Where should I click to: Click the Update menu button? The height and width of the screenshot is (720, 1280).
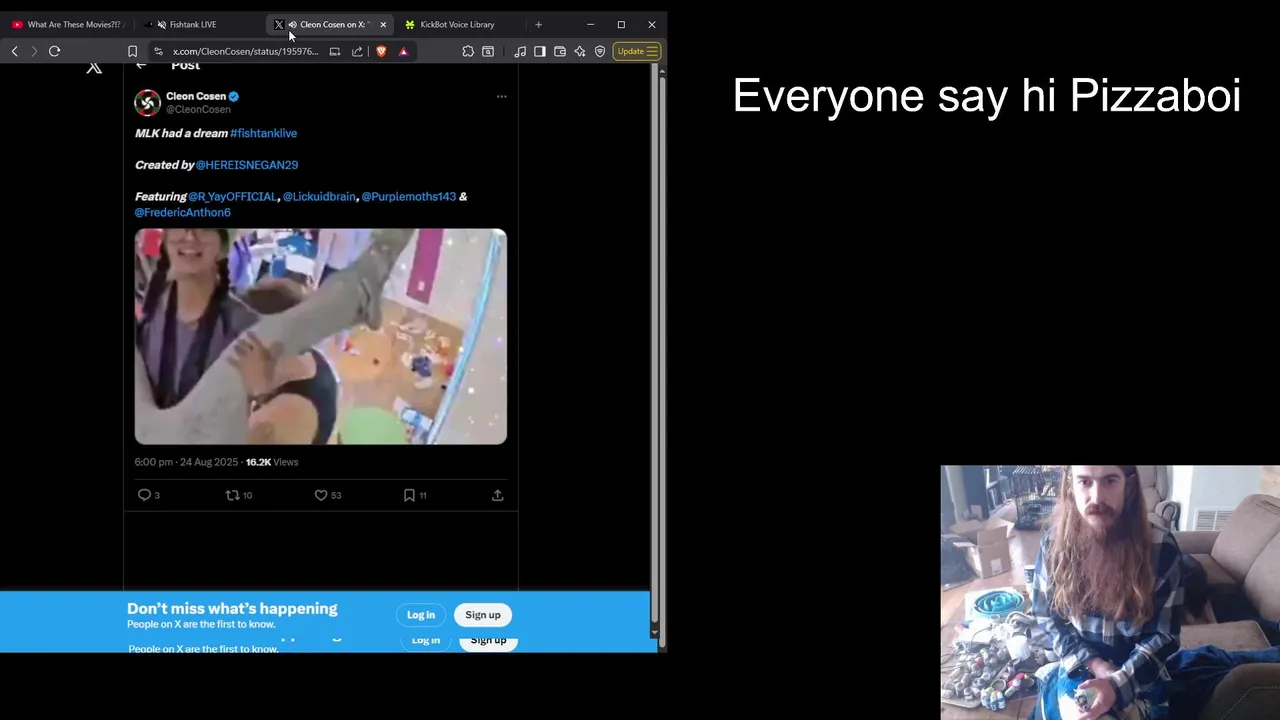pos(637,51)
